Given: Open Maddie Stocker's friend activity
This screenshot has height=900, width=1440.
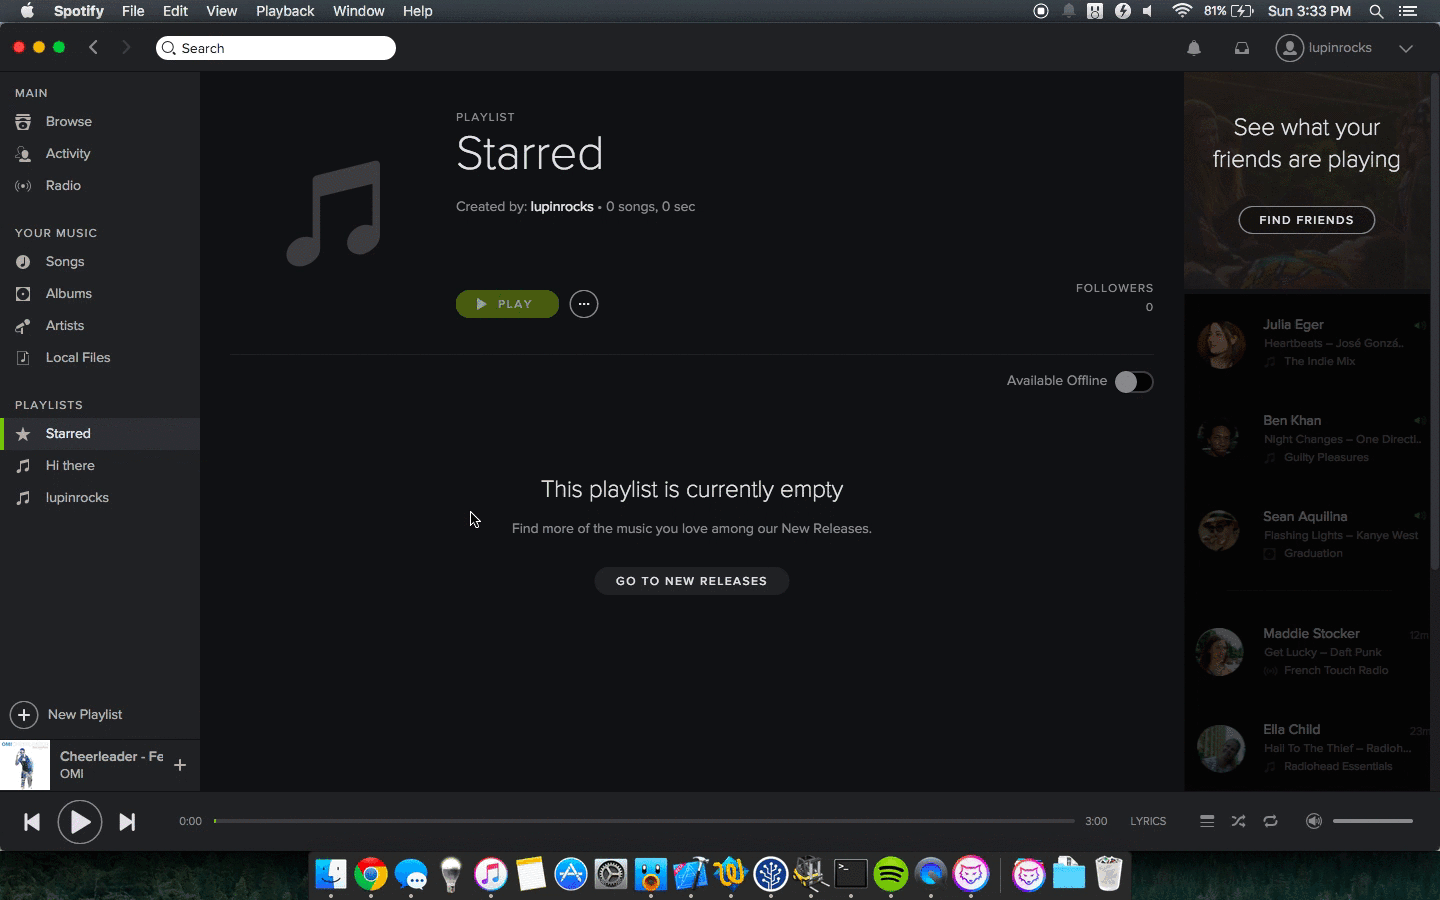Looking at the screenshot, I should (1308, 651).
